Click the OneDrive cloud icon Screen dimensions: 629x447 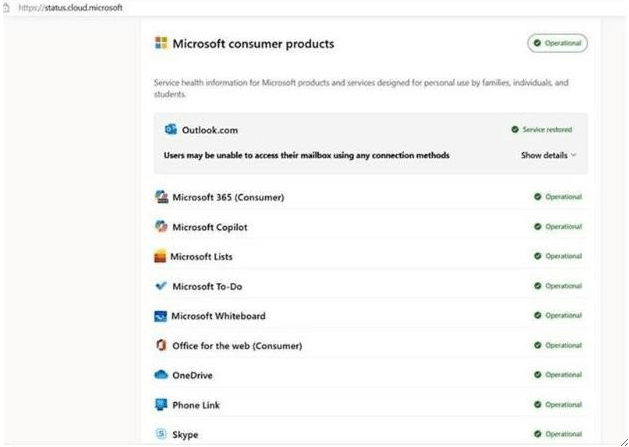pyautogui.click(x=161, y=375)
